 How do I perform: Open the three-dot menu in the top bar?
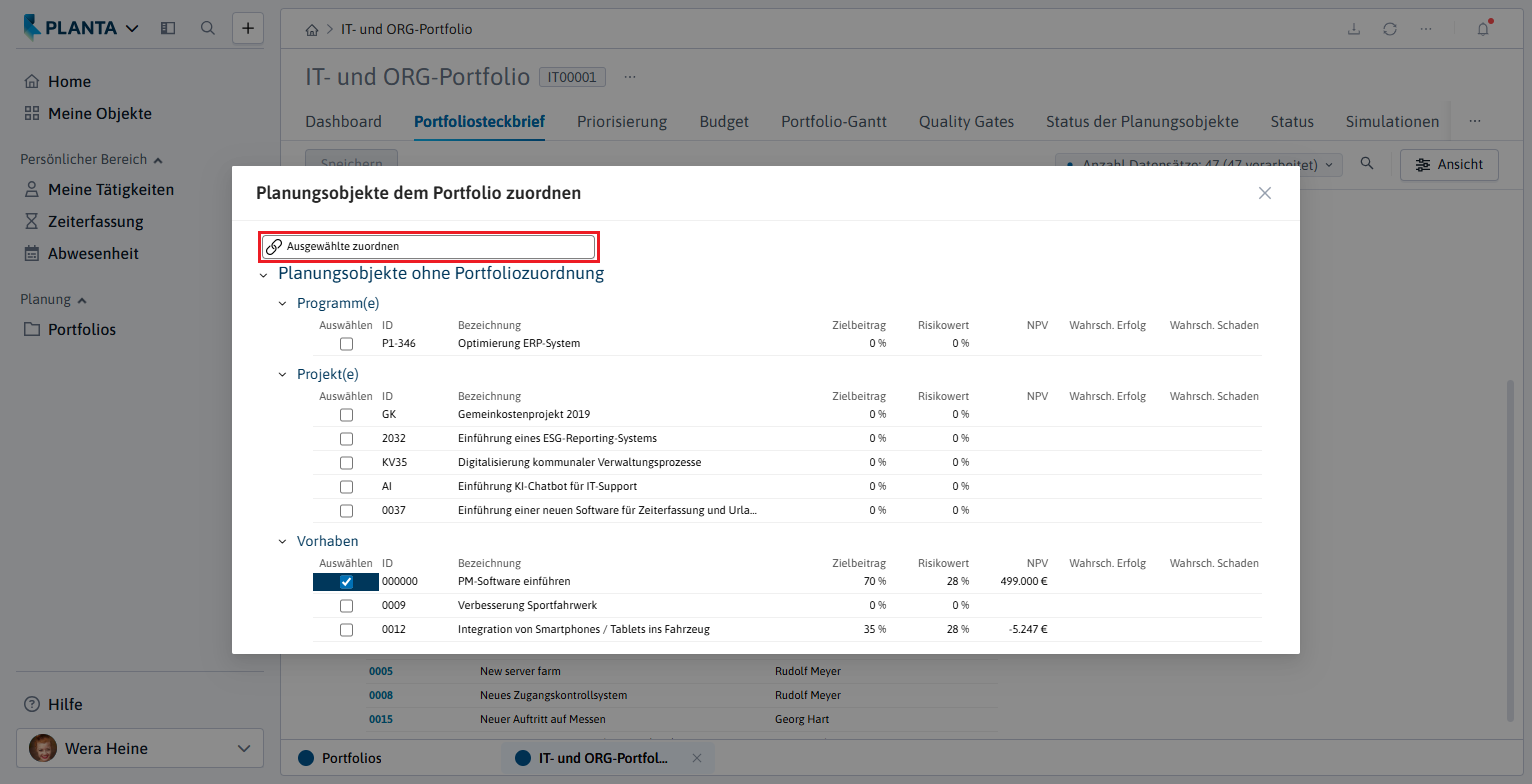point(1425,29)
